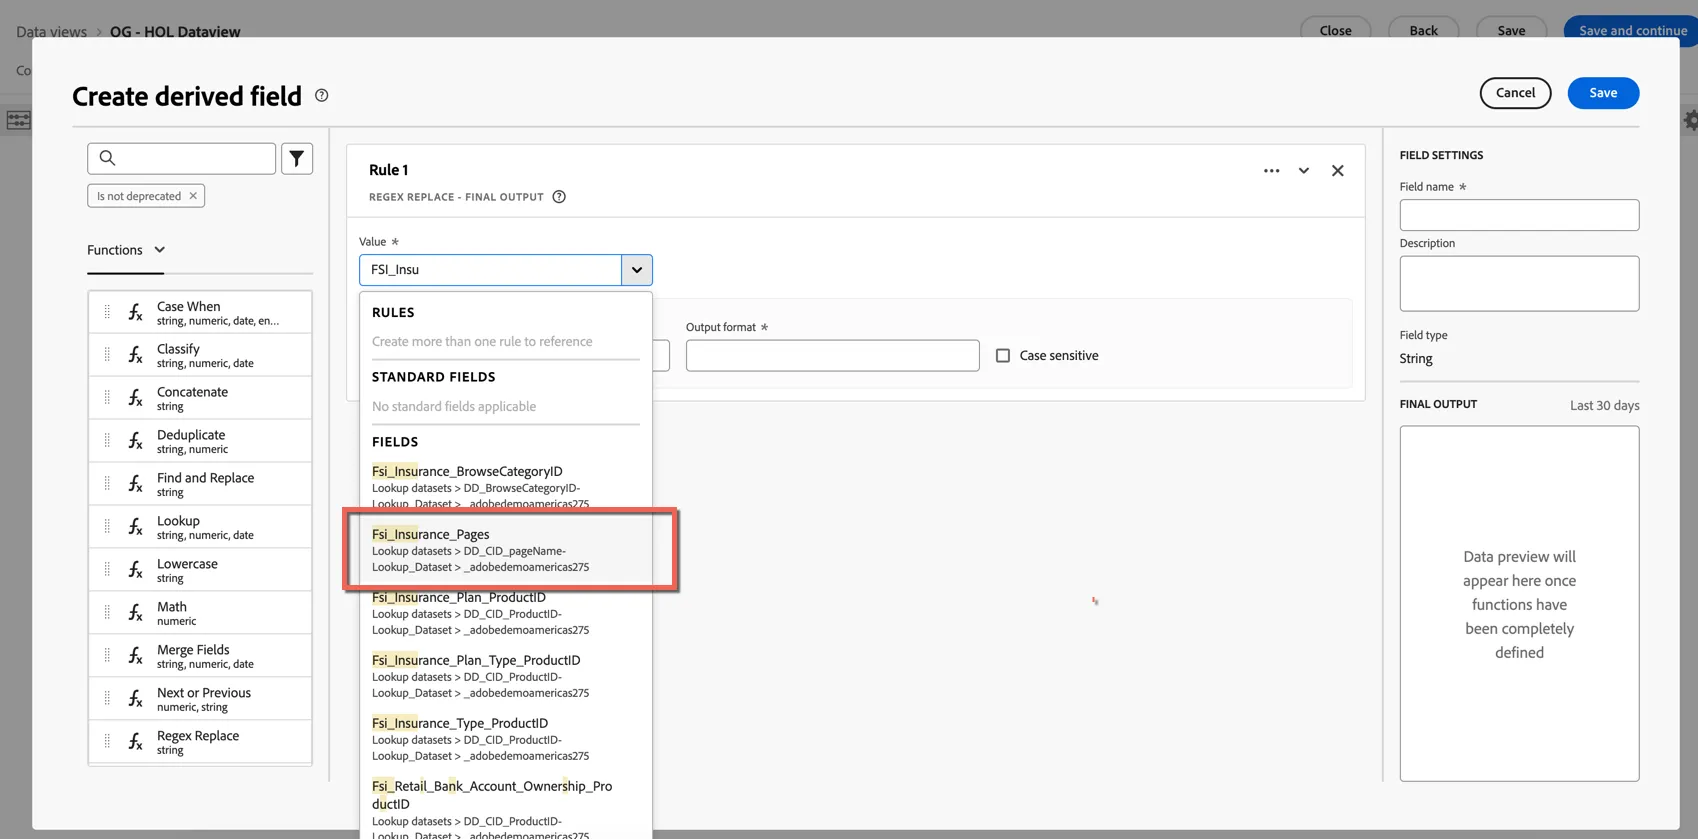The image size is (1698, 839).
Task: Click the Back button in background page
Action: pos(1423,31)
